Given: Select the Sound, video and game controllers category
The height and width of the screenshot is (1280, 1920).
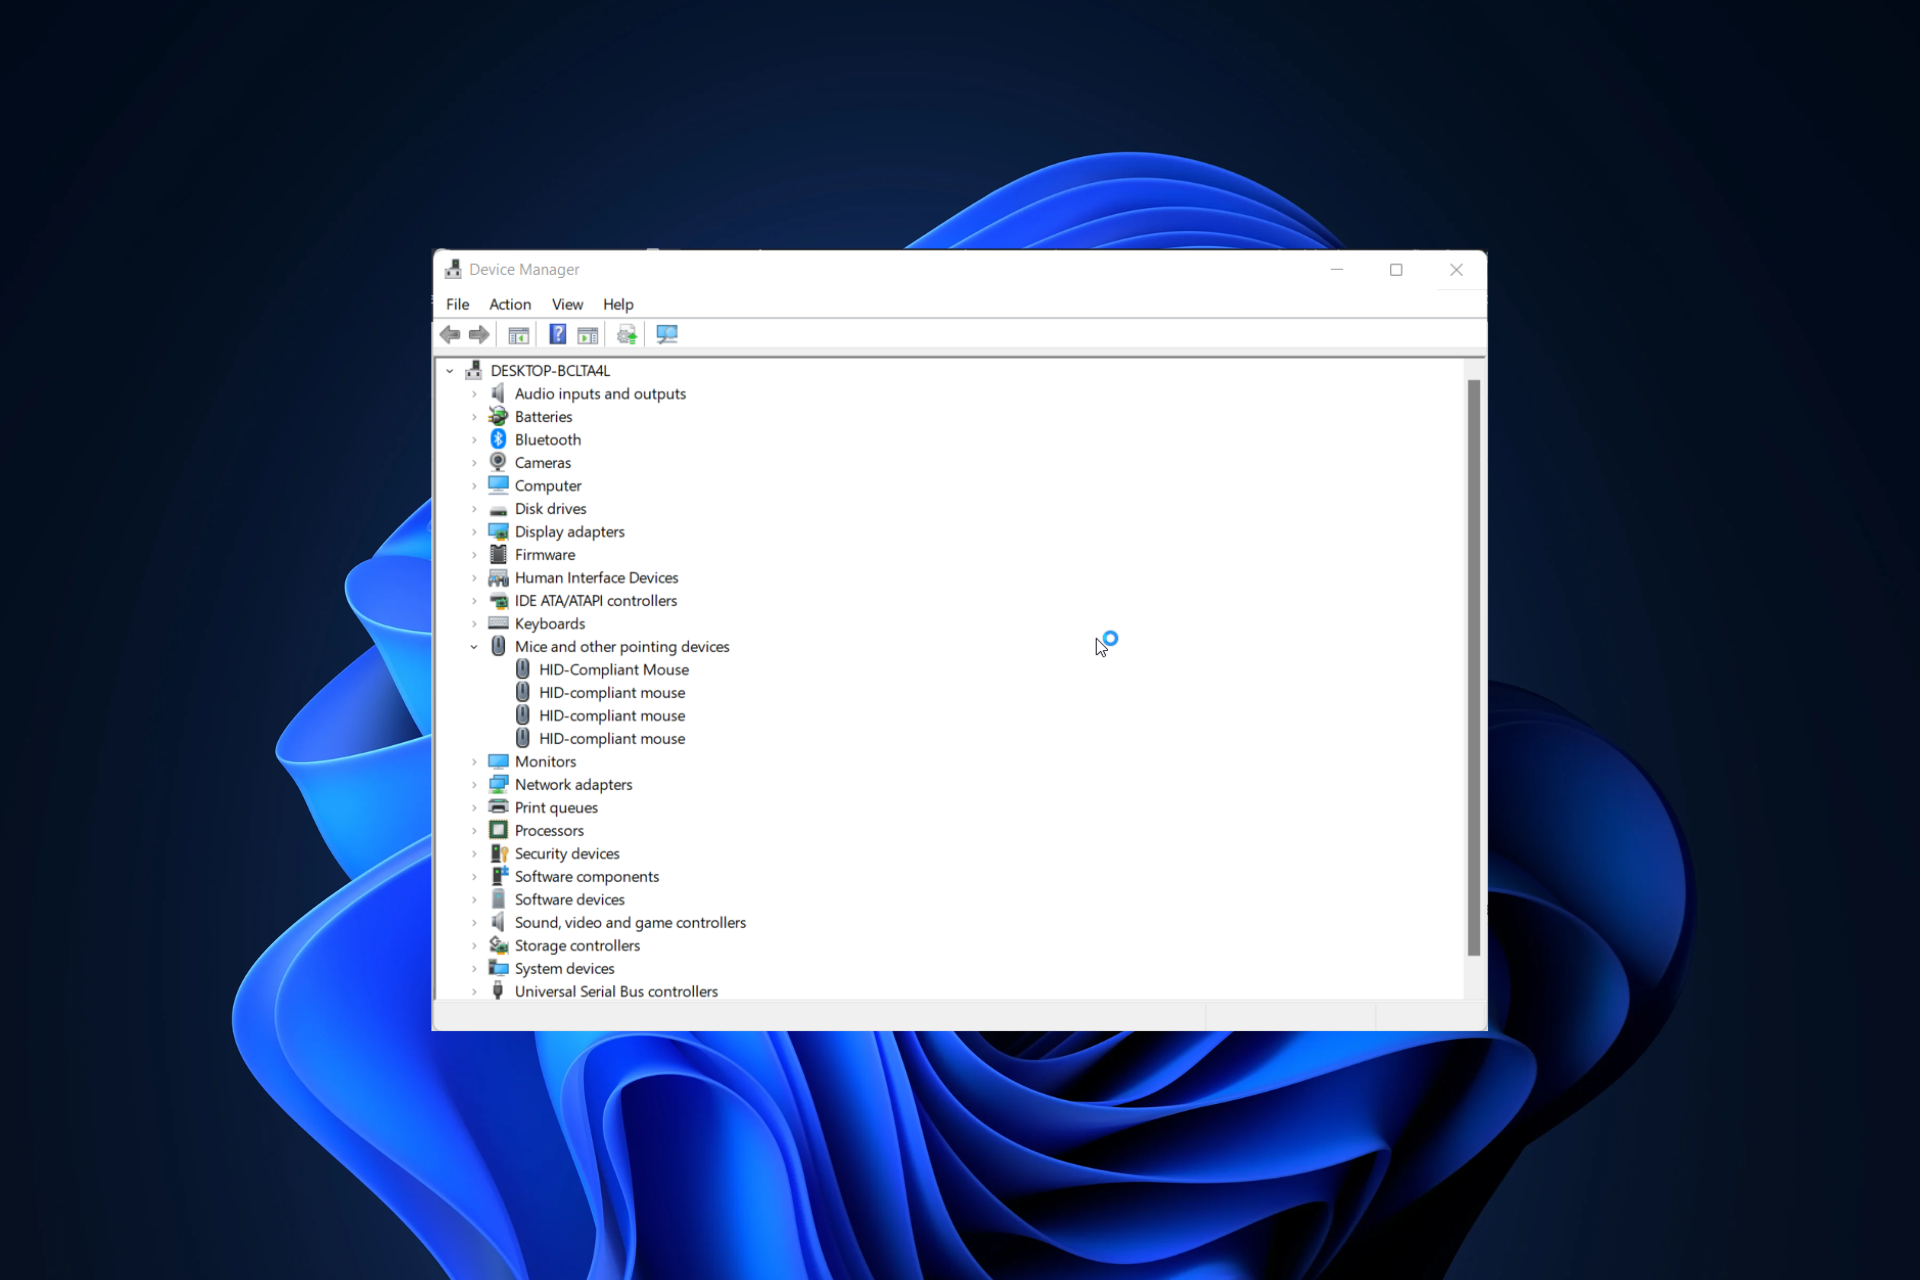Looking at the screenshot, I should click(630, 922).
